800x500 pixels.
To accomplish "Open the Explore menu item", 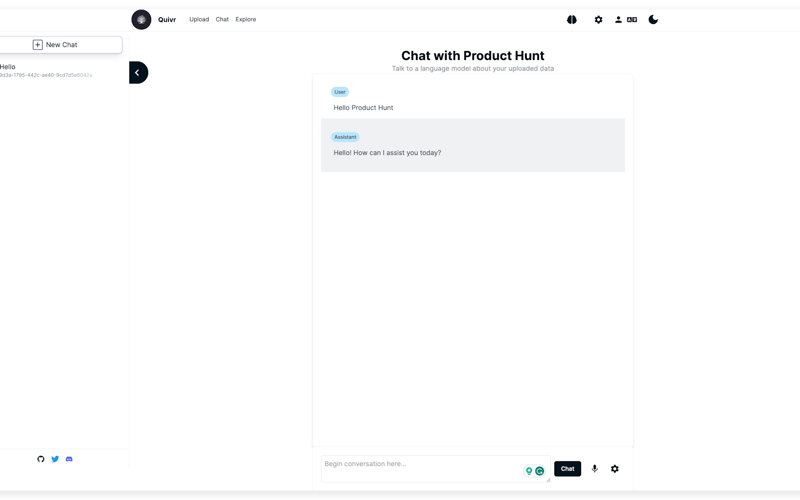I will (246, 20).
